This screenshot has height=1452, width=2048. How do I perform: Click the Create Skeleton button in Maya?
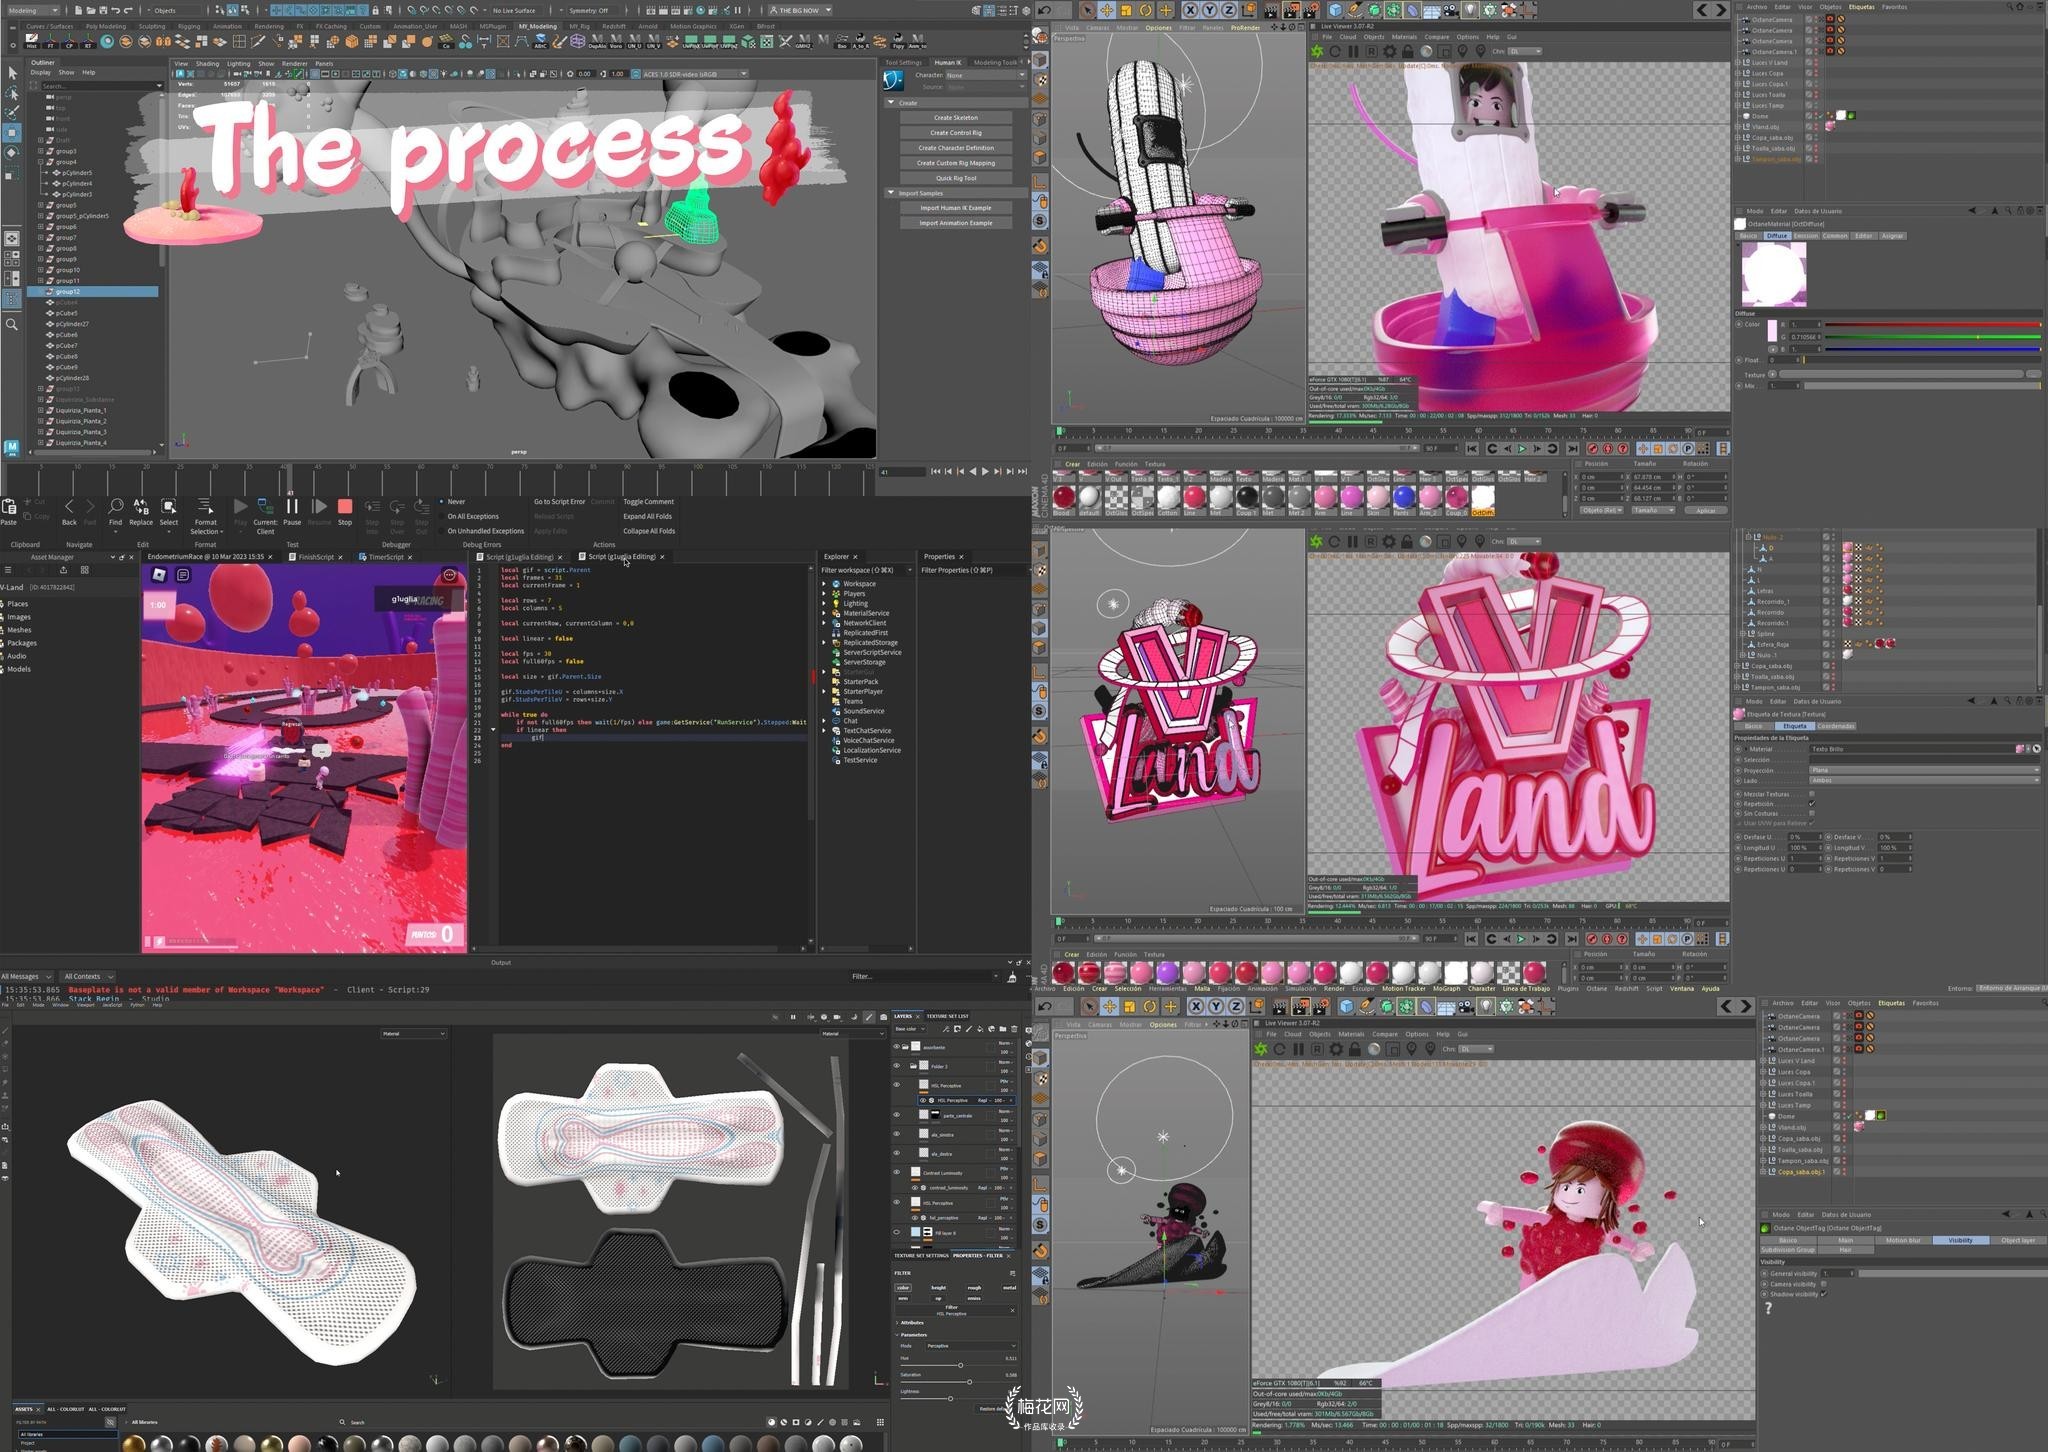pyautogui.click(x=956, y=117)
